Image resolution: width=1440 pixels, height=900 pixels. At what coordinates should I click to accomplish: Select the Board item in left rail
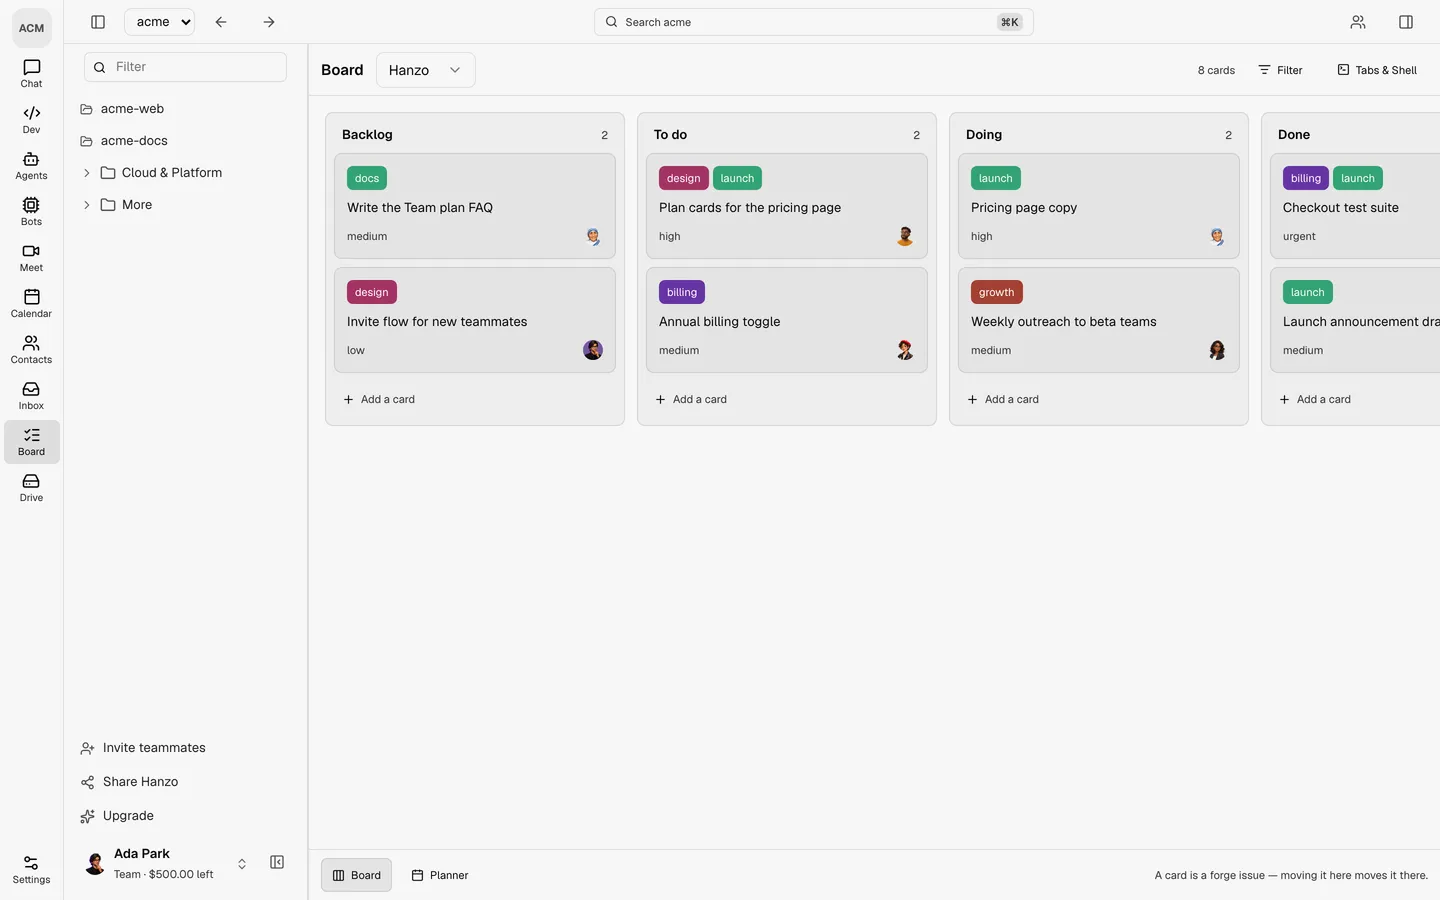[x=31, y=441]
